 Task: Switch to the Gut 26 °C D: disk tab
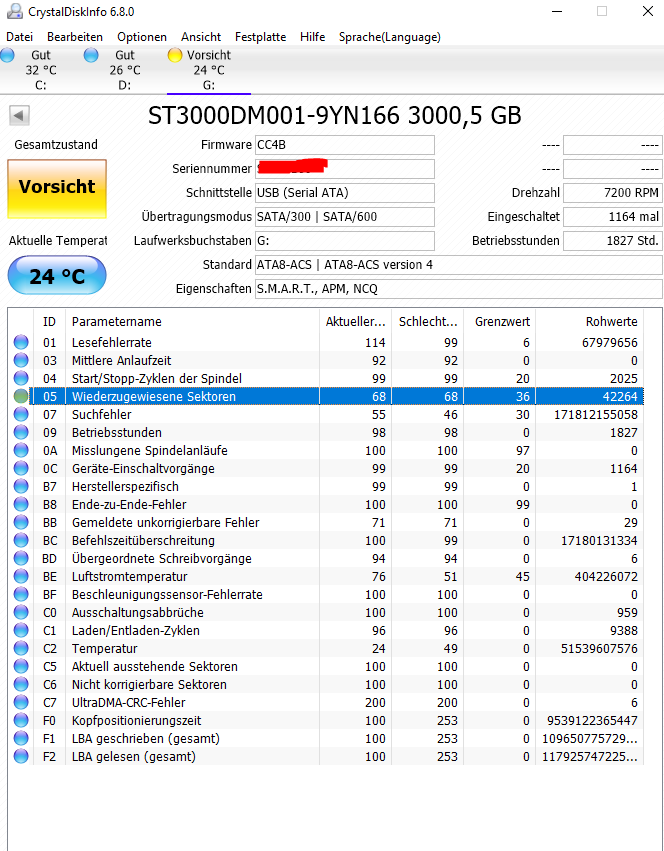pos(124,70)
